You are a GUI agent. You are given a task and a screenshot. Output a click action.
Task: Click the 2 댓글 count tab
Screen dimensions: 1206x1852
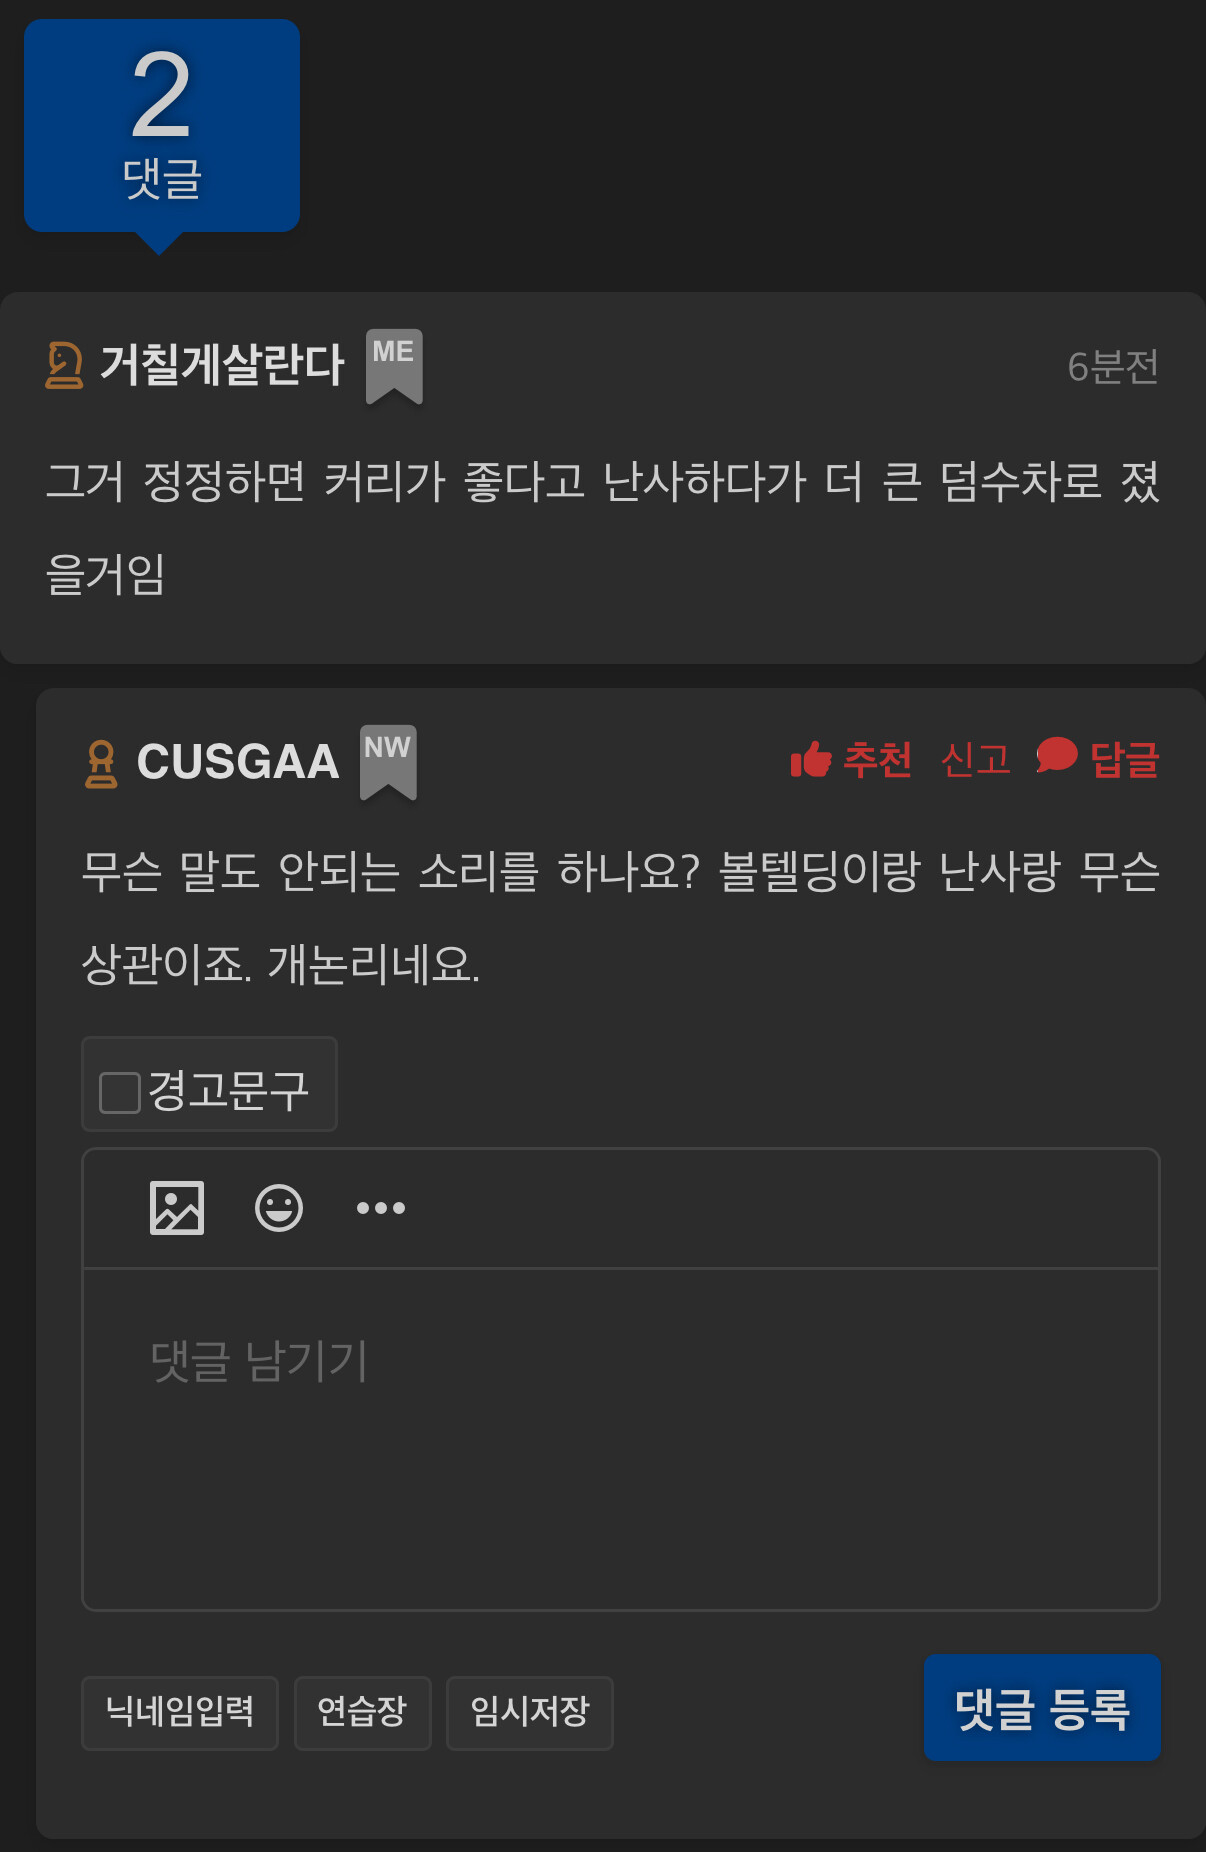point(162,126)
